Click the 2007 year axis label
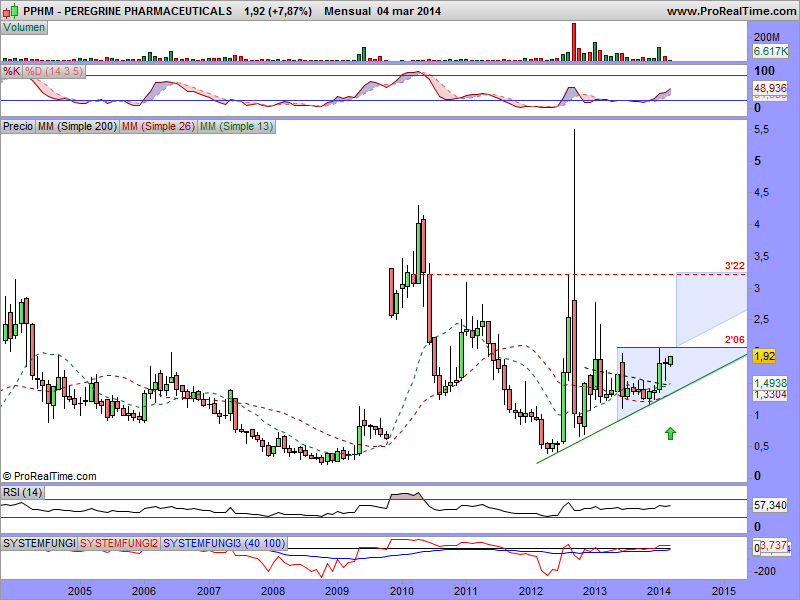Screen dimensions: 800x600 [209, 591]
